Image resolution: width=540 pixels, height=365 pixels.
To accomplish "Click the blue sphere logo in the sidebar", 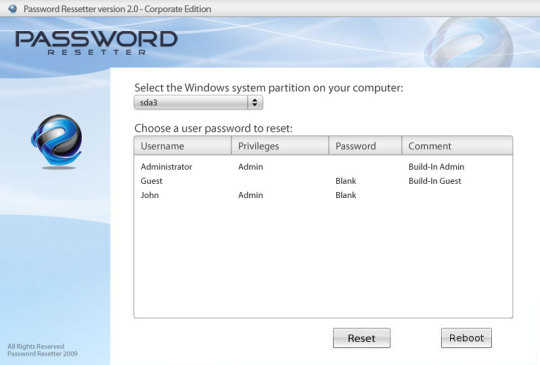I will click(56, 141).
